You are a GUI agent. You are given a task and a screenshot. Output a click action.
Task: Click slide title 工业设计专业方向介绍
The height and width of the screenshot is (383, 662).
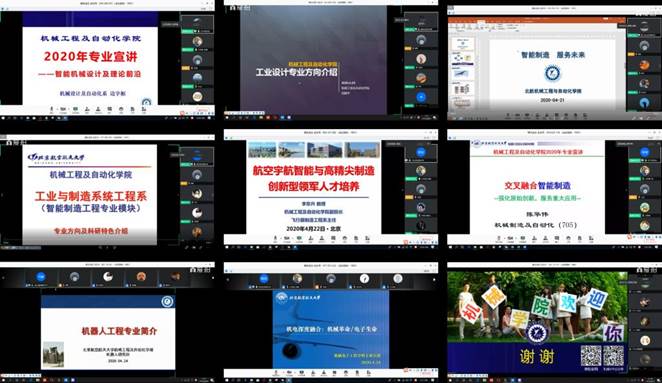(296, 72)
